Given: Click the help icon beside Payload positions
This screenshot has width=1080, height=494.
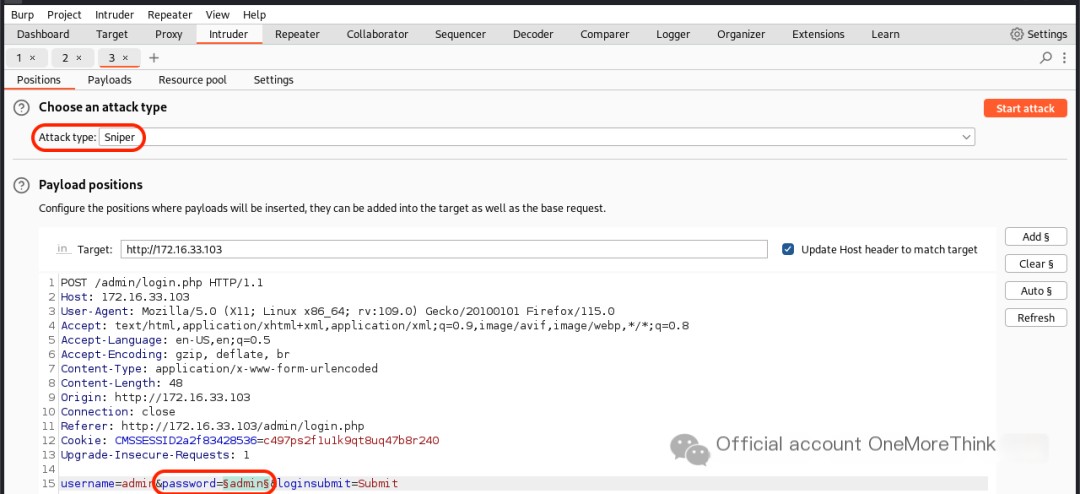Looking at the screenshot, I should (23, 185).
